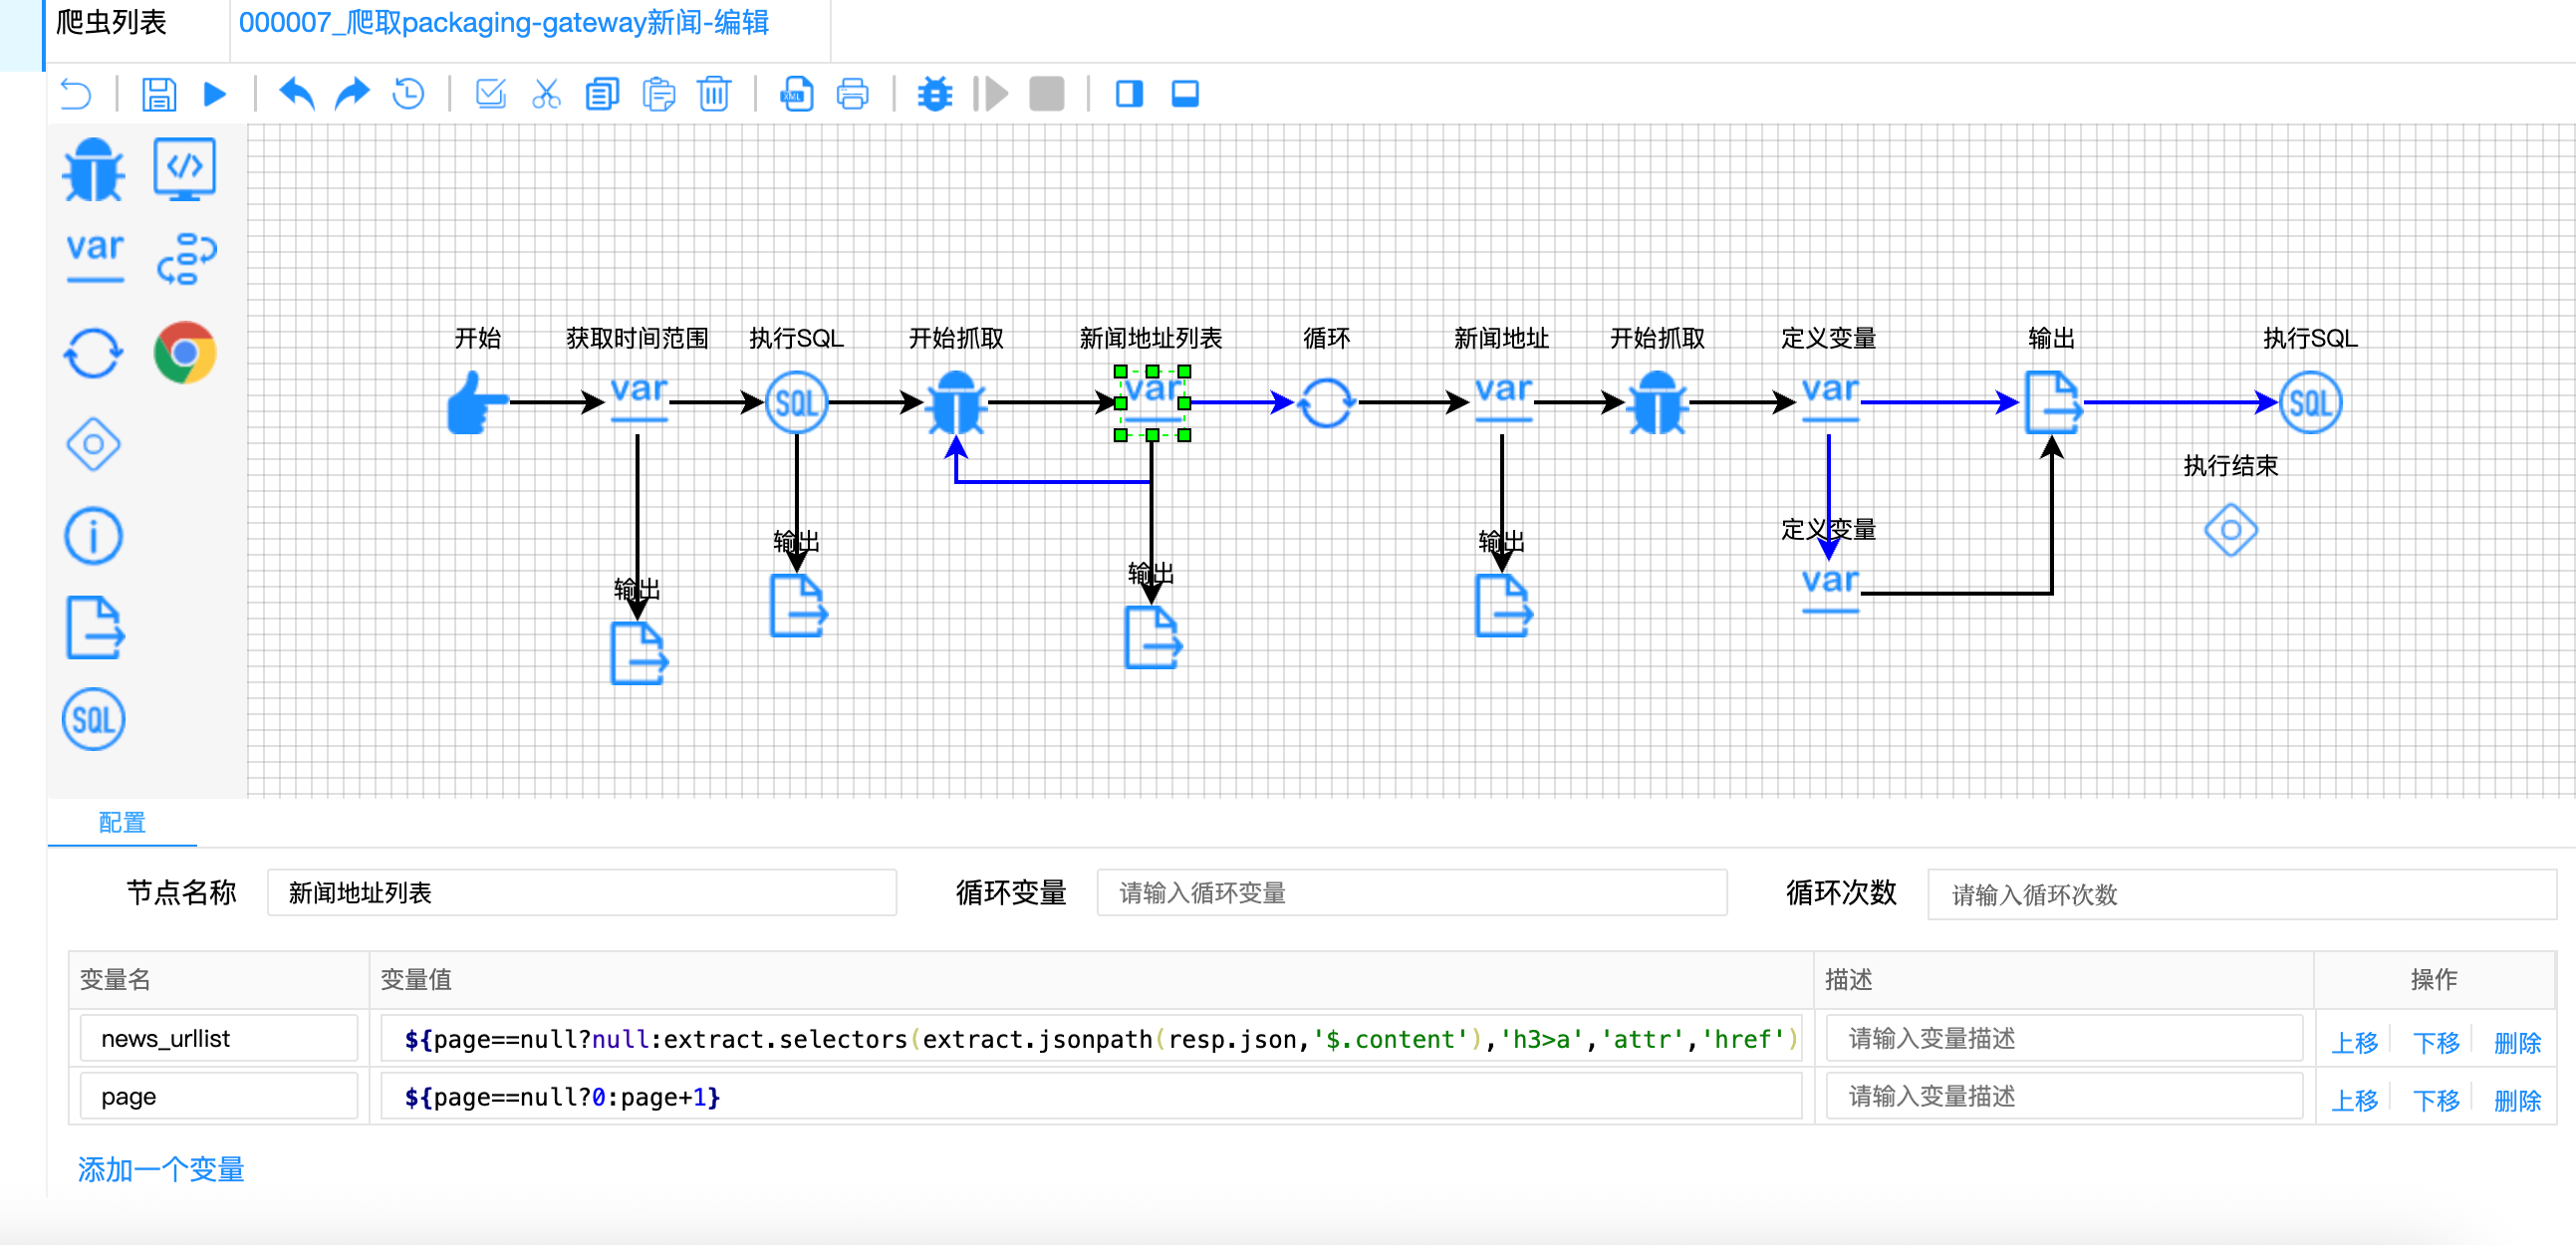Click 下移 for news_urllist variable
The image size is (2576, 1245).
click(2435, 1042)
